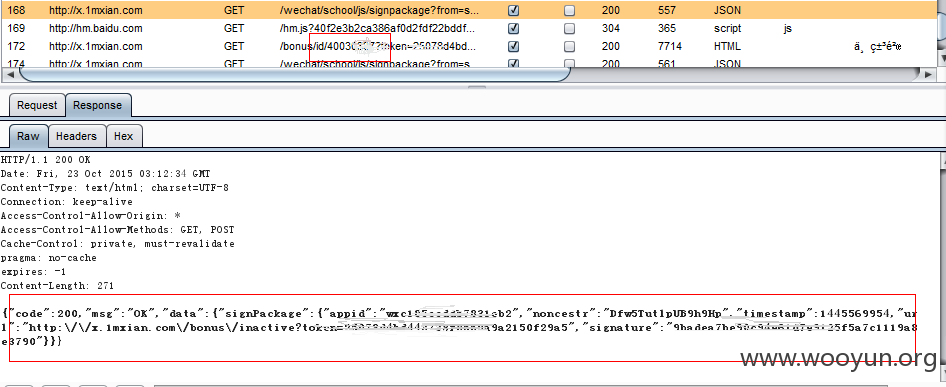Click the Cache-Control header line
Screen dimensions: 946x387
tap(117, 244)
